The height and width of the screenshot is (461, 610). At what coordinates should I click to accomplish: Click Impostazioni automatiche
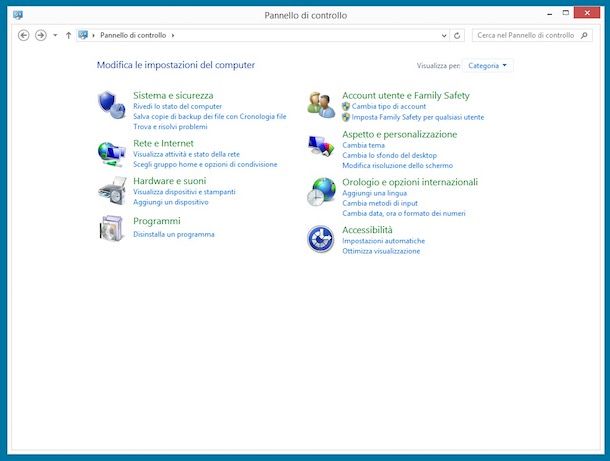click(x=384, y=241)
